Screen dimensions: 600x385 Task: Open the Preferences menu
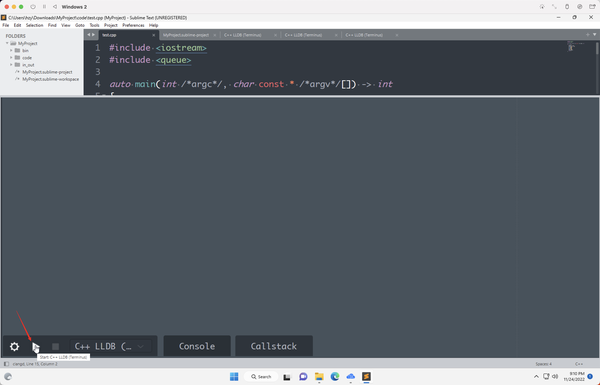point(133,25)
